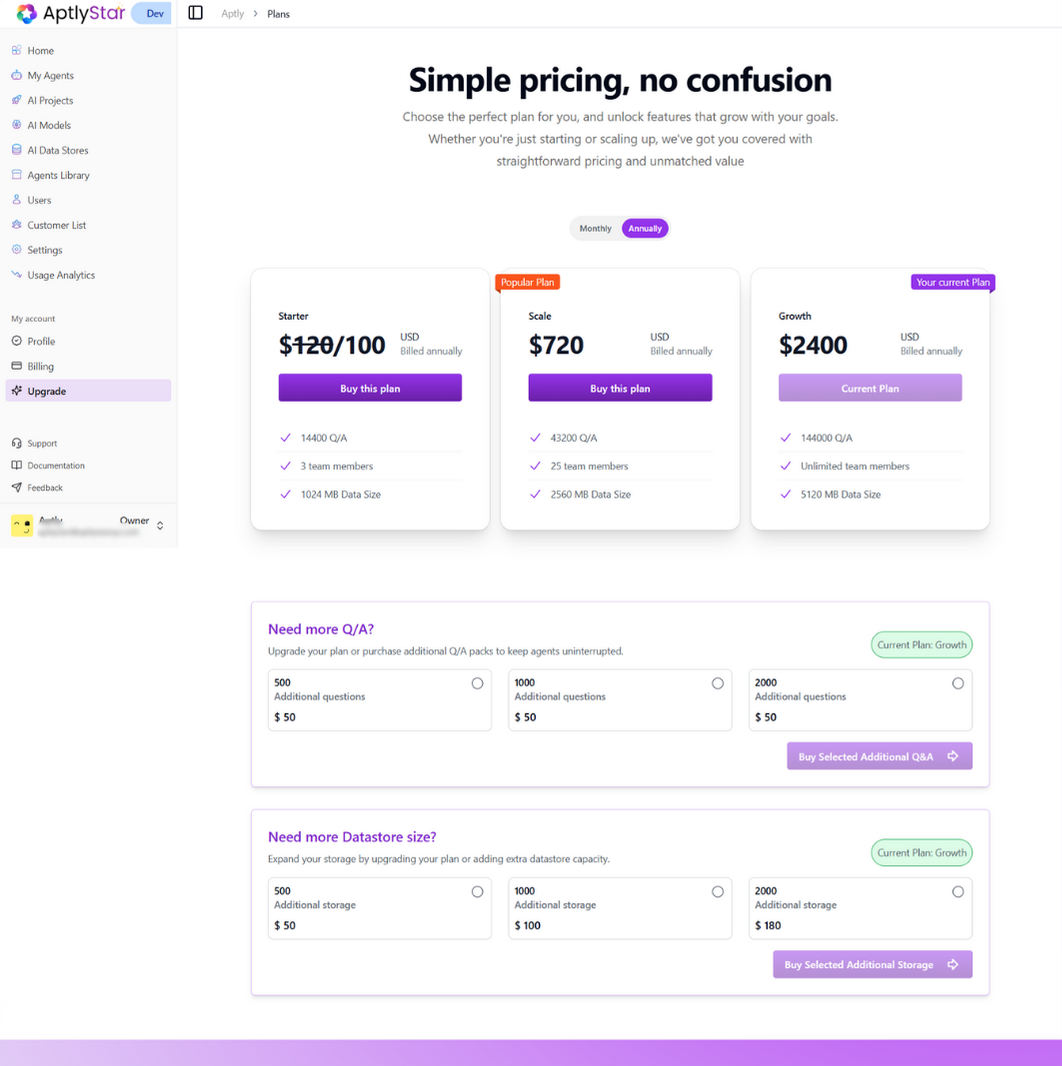Click the AI Data Stores database icon
Viewport: 1062px width, 1066px height.
(16, 150)
